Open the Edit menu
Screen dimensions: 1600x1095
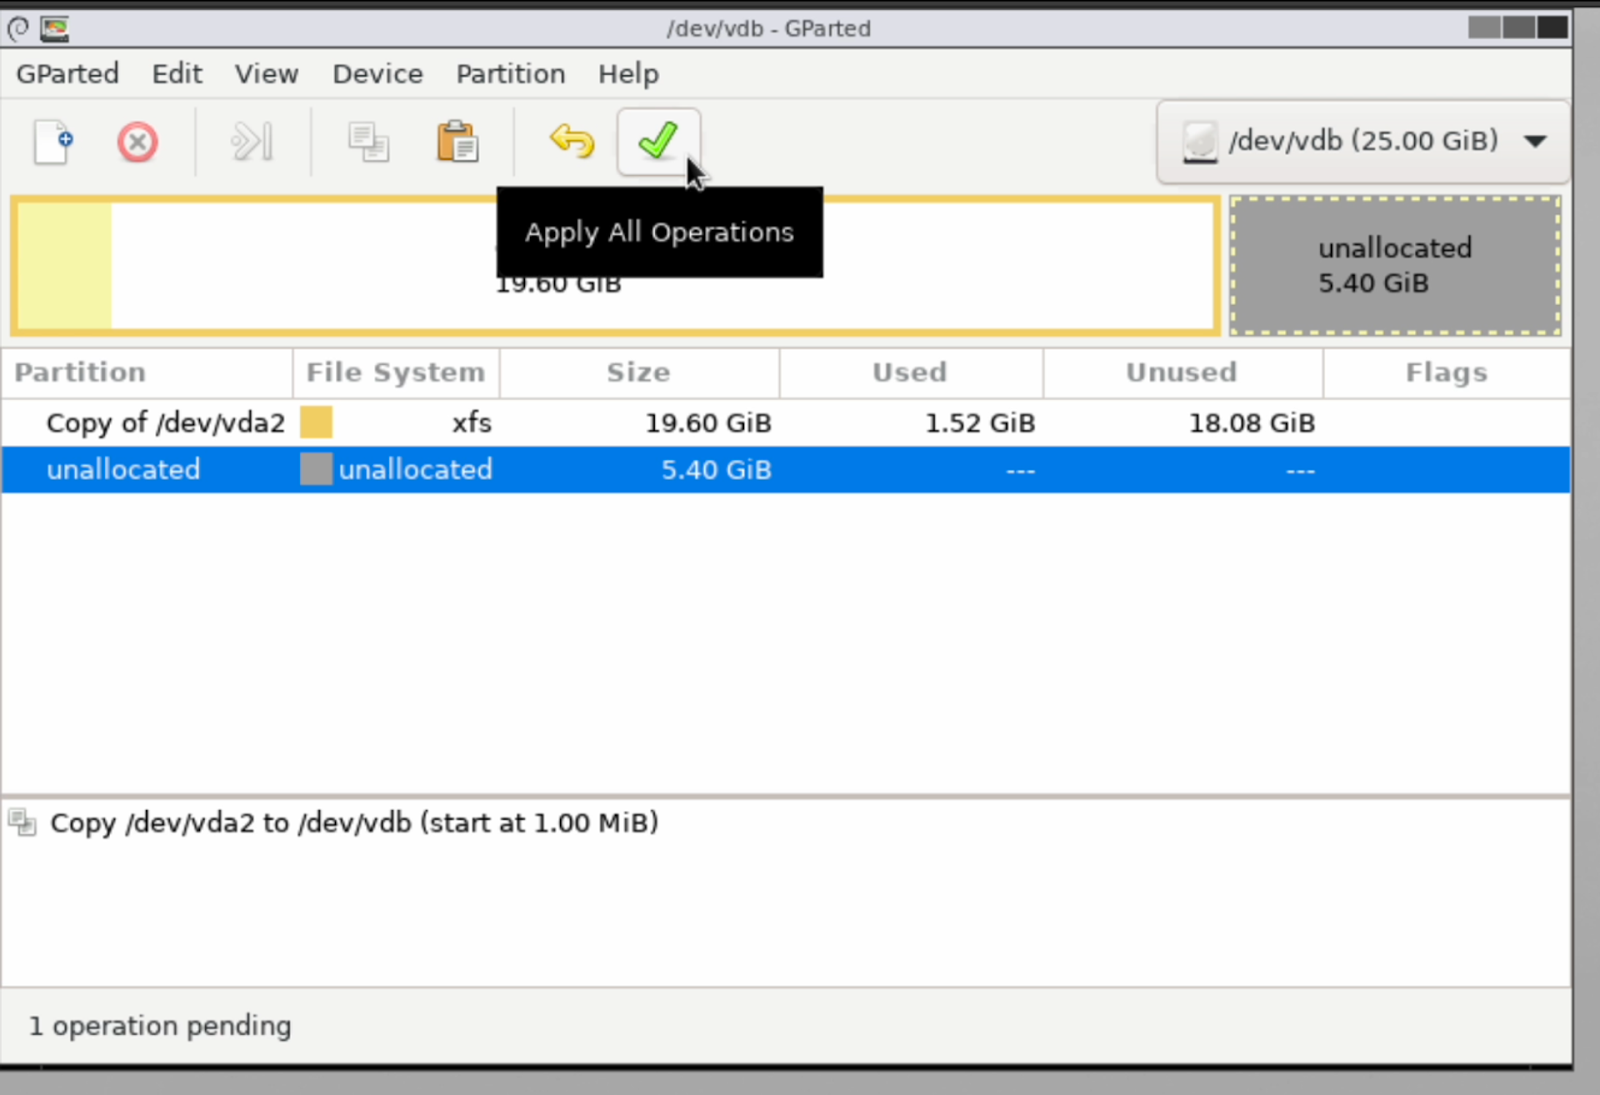point(177,73)
